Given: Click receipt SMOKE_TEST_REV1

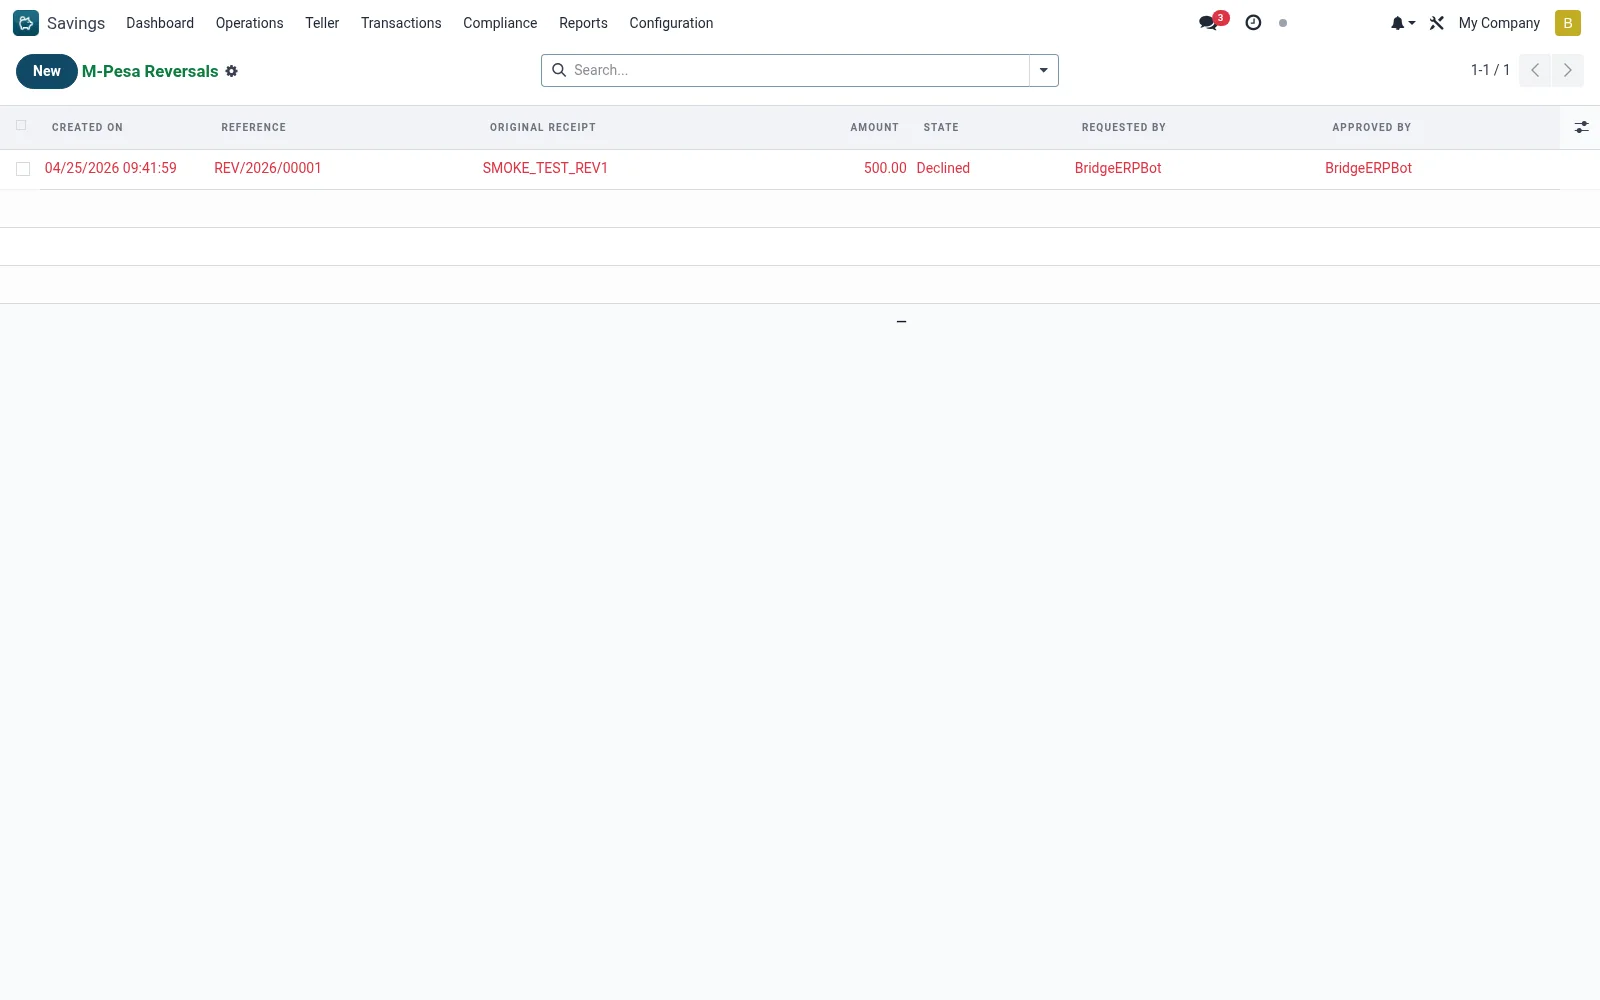Looking at the screenshot, I should click(x=545, y=168).
